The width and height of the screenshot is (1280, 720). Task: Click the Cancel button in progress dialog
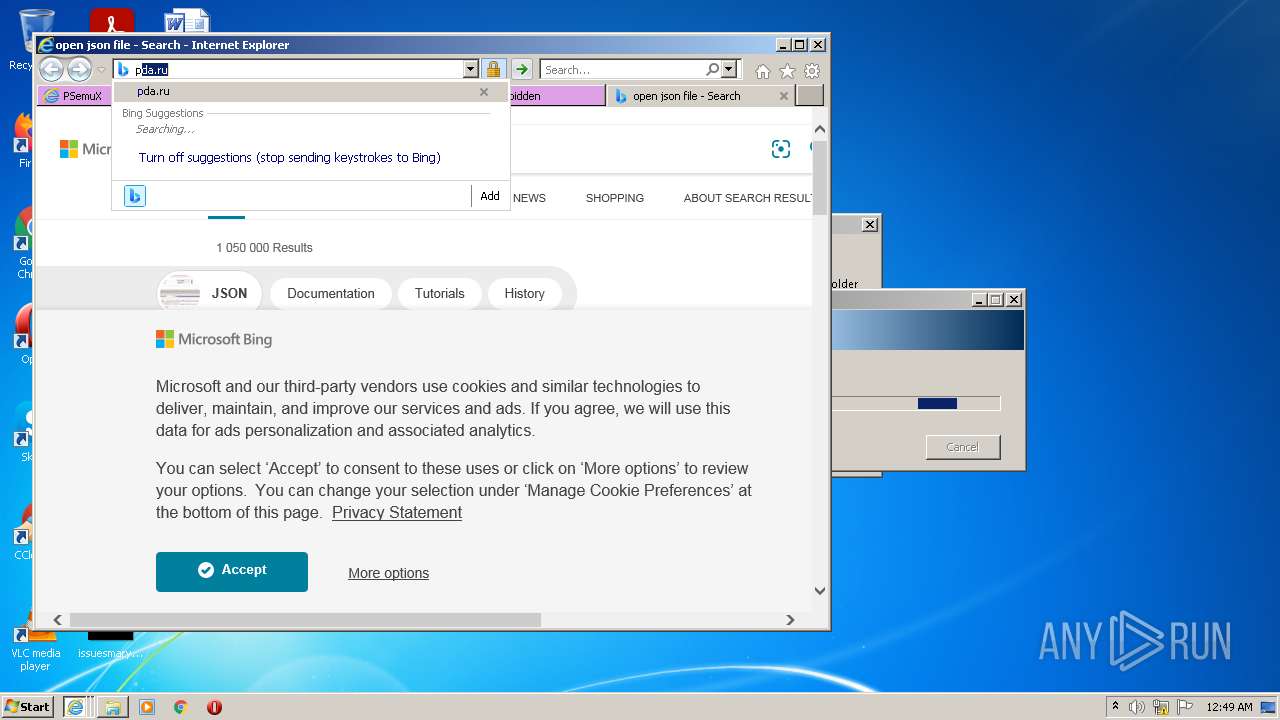tap(963, 447)
